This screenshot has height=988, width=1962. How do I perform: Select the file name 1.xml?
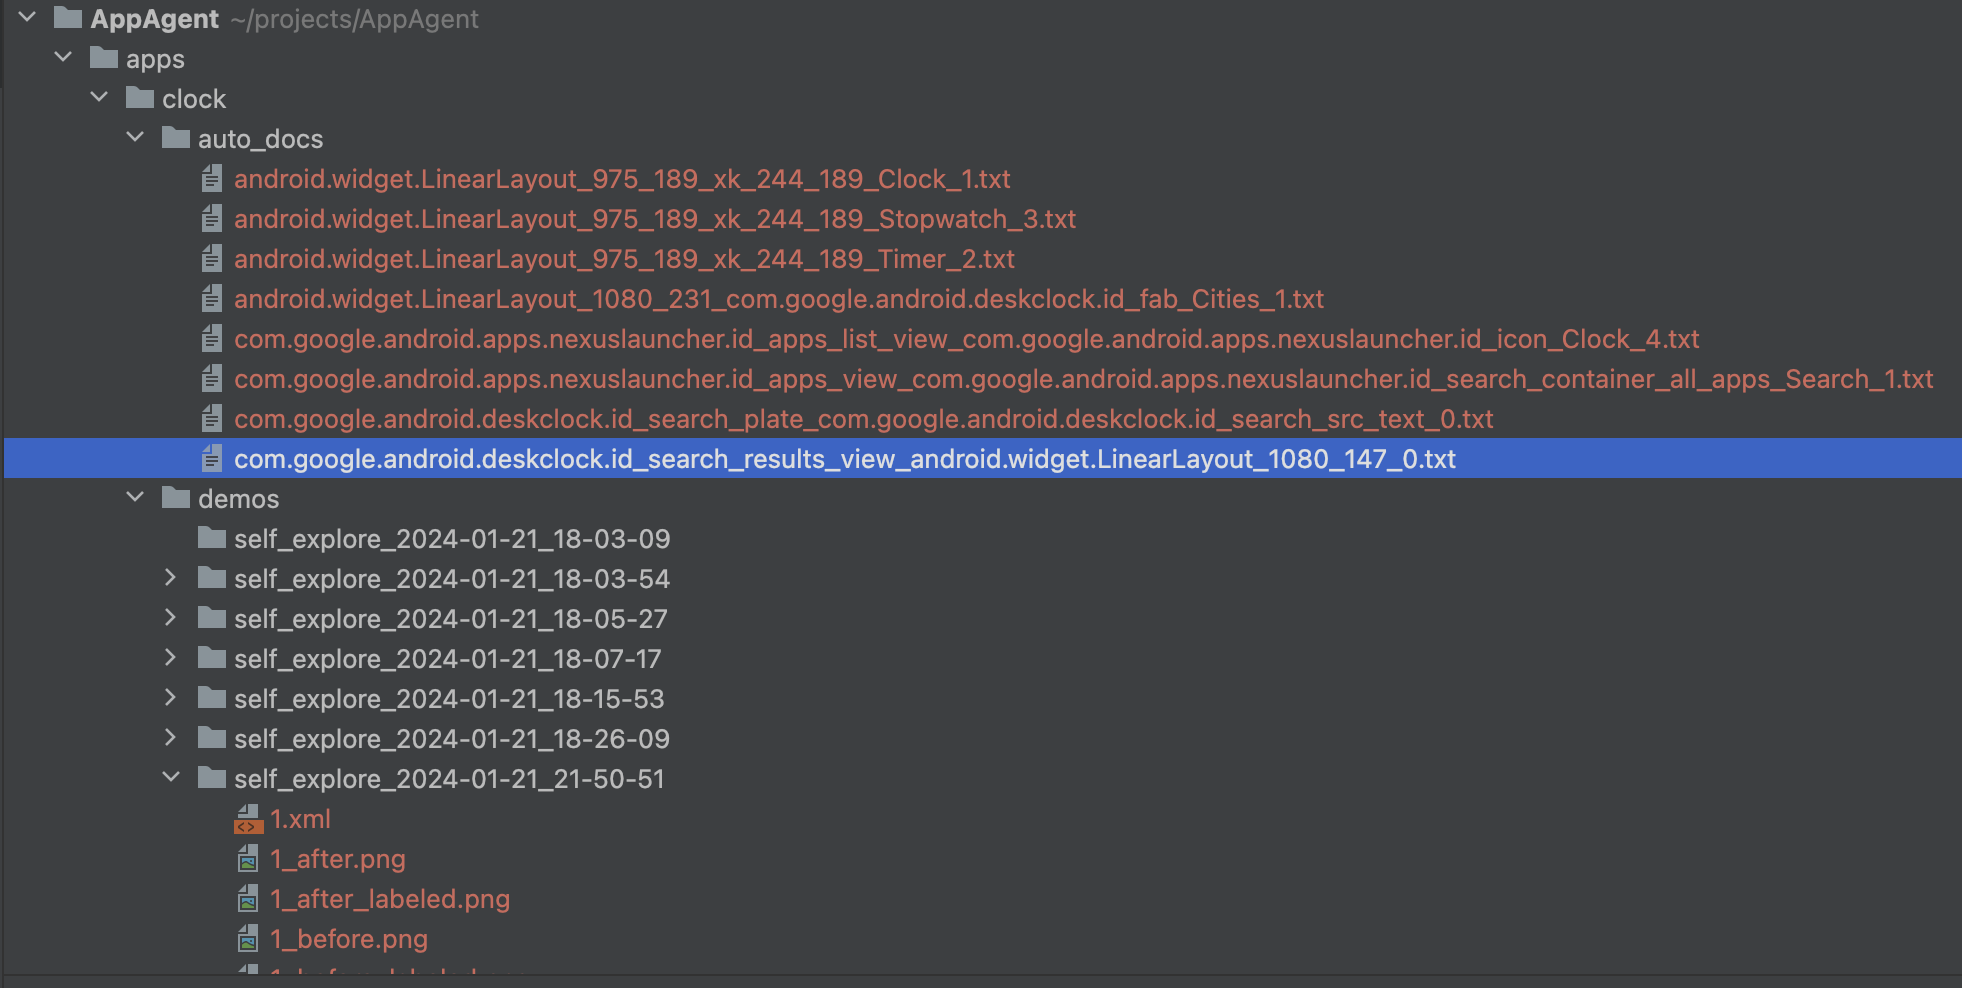tap(300, 819)
